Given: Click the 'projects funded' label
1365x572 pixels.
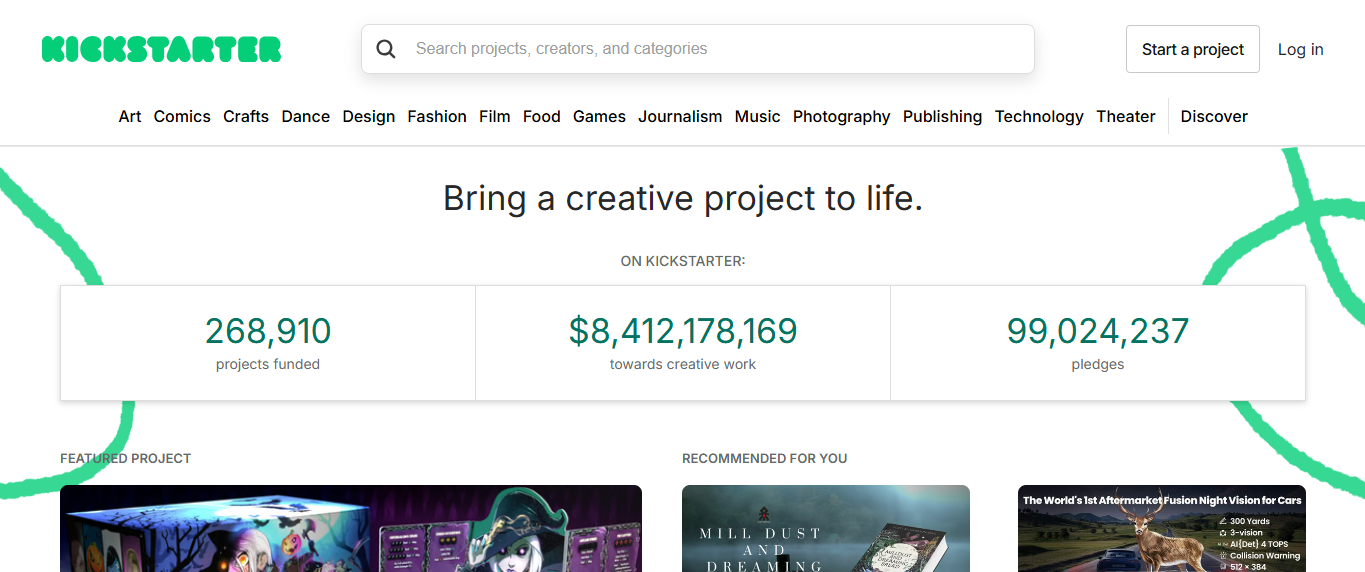Looking at the screenshot, I should [268, 365].
